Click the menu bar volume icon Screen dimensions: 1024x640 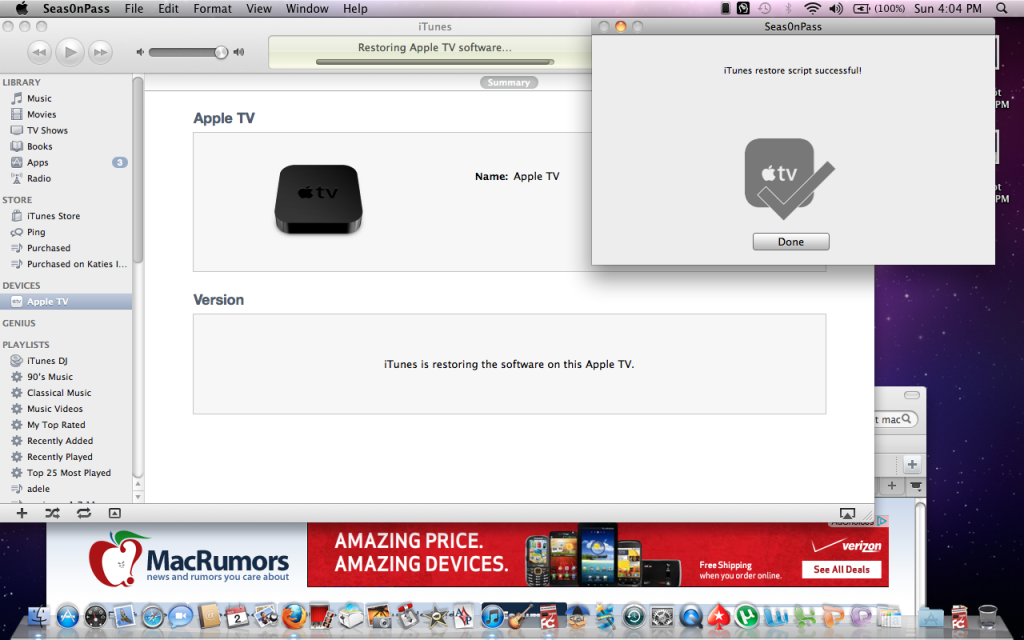836,8
